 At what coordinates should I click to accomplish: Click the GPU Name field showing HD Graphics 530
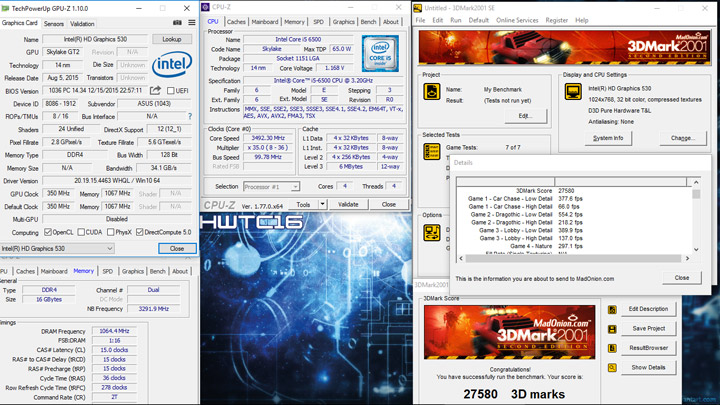[x=96, y=39]
